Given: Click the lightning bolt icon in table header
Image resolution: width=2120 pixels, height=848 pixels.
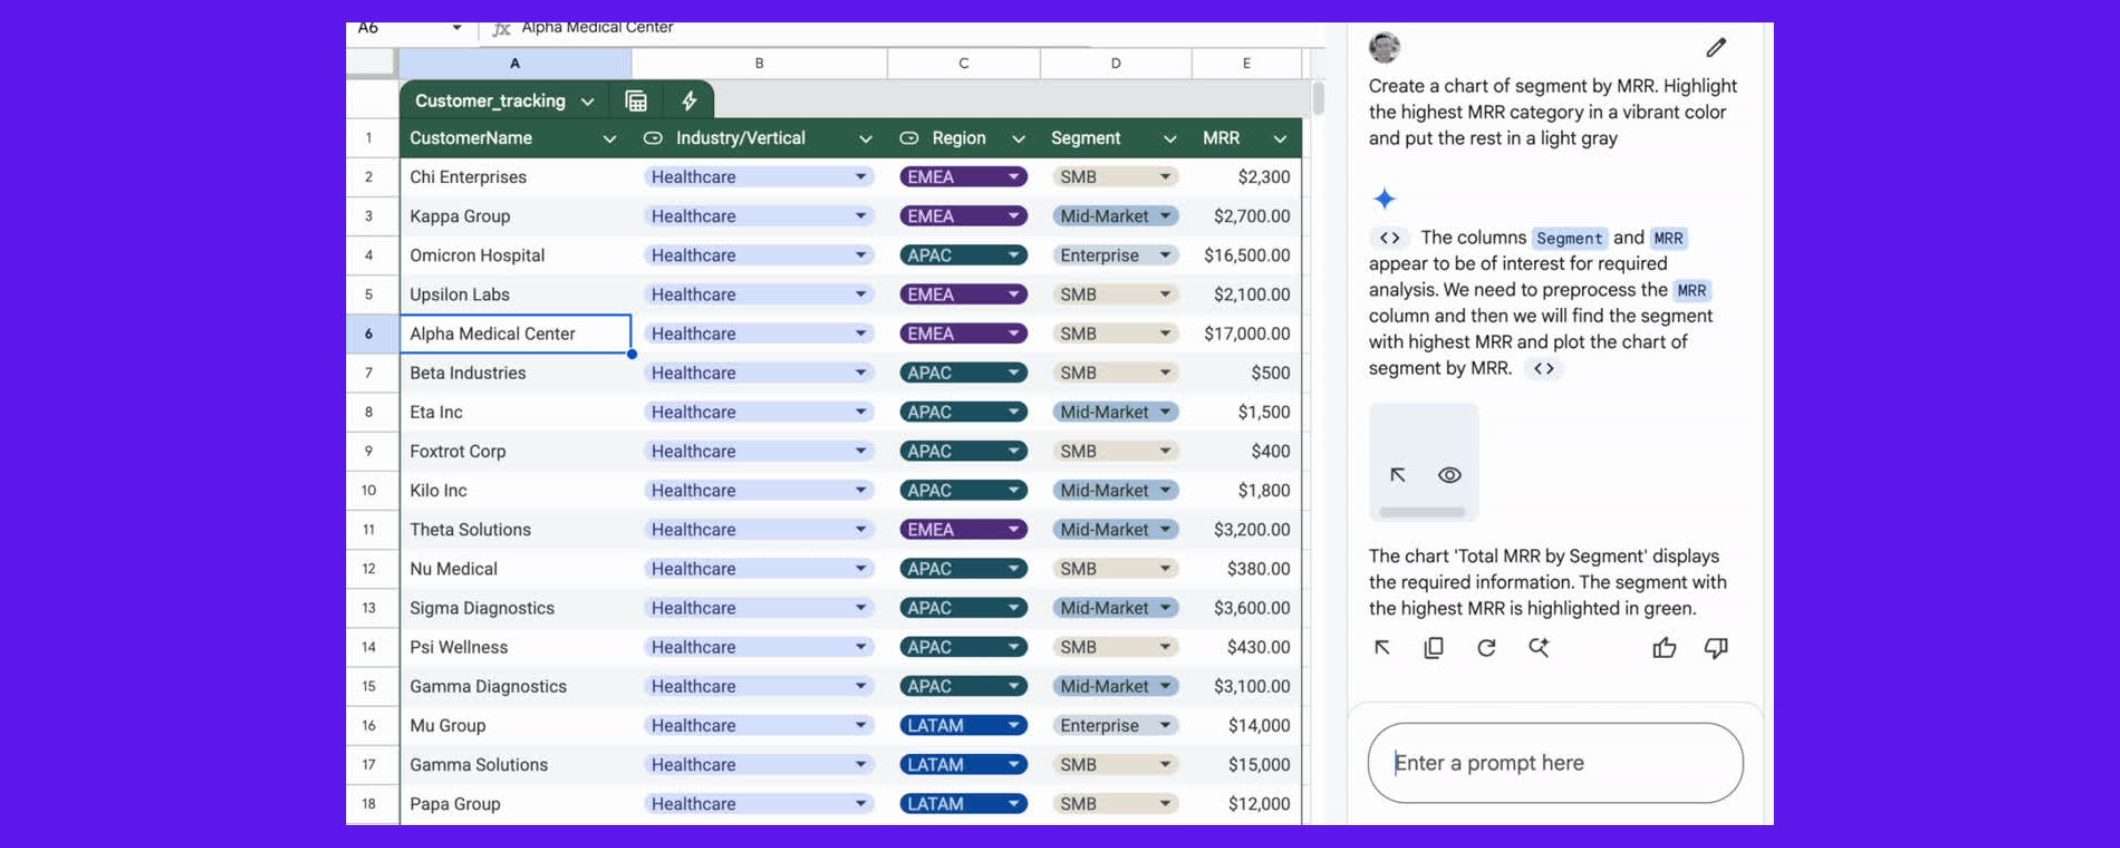Looking at the screenshot, I should click(689, 101).
